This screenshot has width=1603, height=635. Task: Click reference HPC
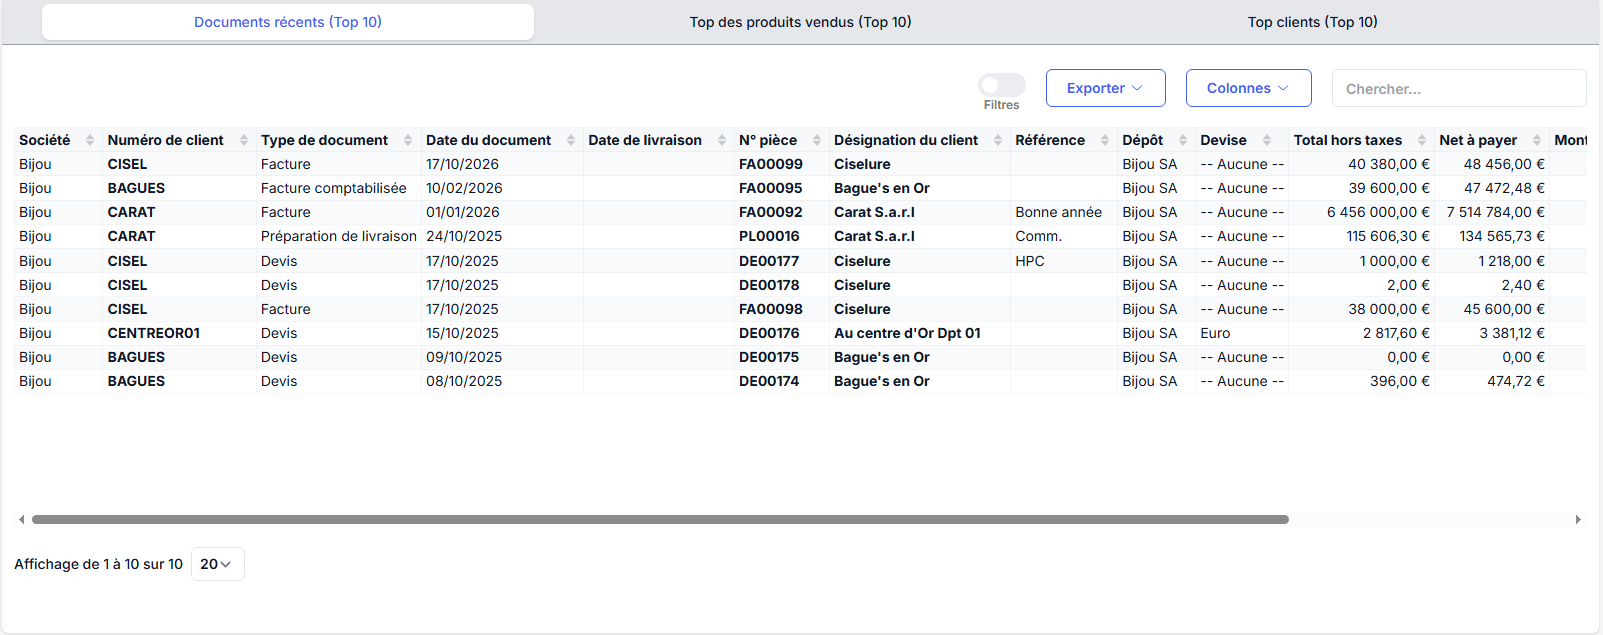[x=1030, y=261]
